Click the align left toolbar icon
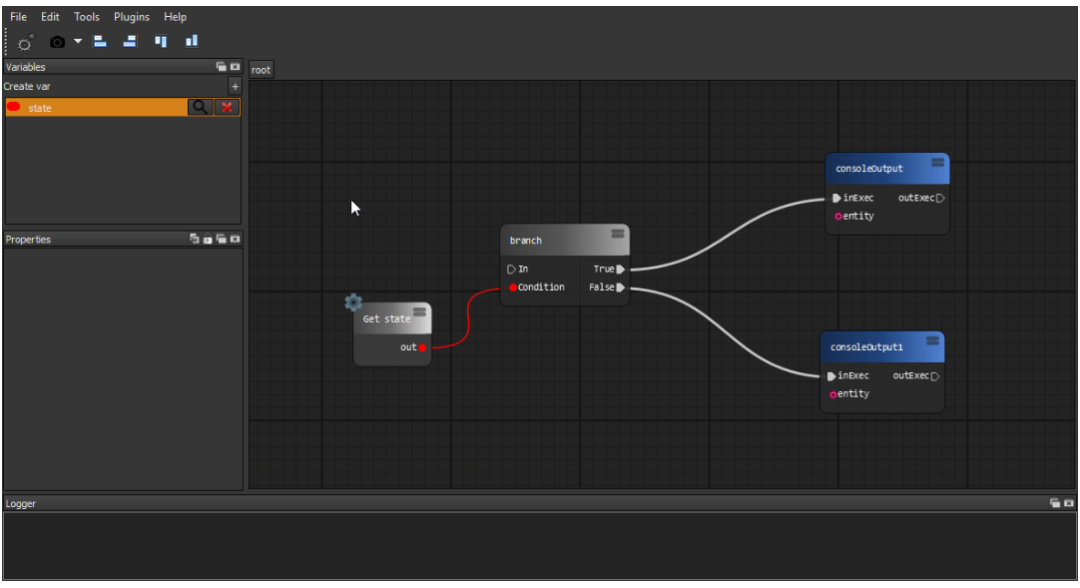Viewport: 1080px width, 588px height. coord(100,41)
